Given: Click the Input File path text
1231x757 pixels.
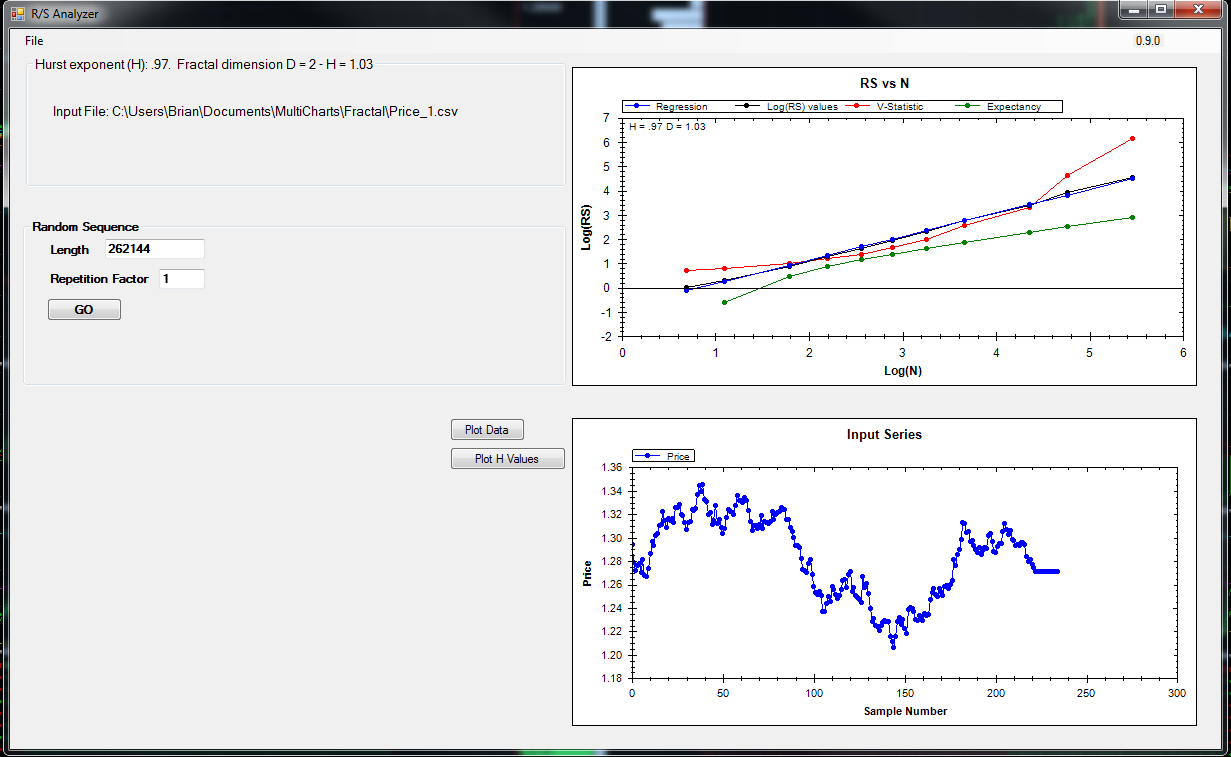Looking at the screenshot, I should [x=255, y=111].
